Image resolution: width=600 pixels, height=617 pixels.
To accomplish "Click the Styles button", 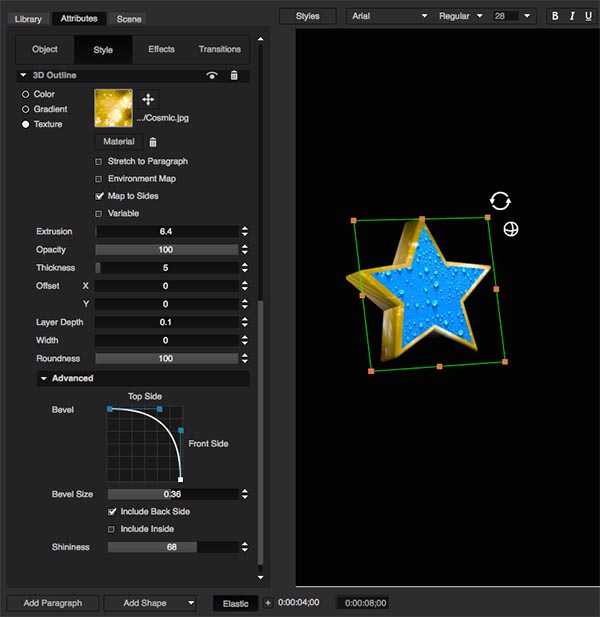I will pos(308,16).
